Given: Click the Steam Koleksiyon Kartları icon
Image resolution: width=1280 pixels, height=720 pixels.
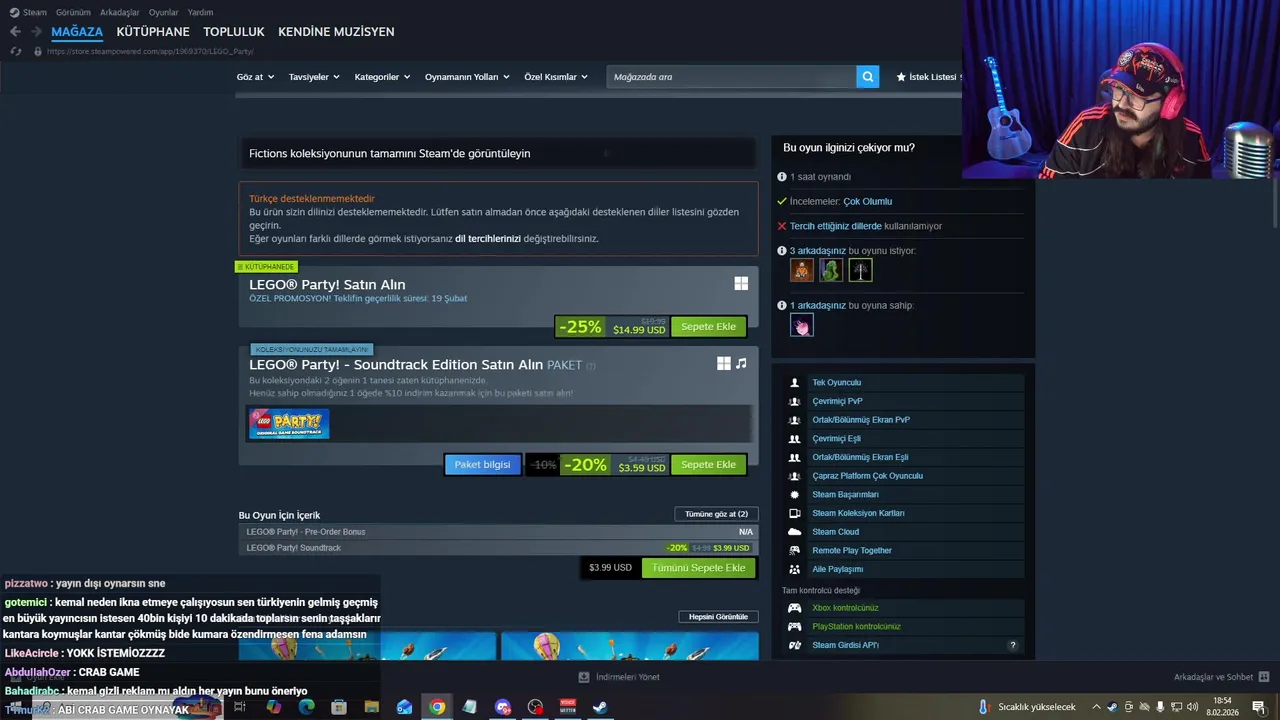Looking at the screenshot, I should tap(795, 513).
